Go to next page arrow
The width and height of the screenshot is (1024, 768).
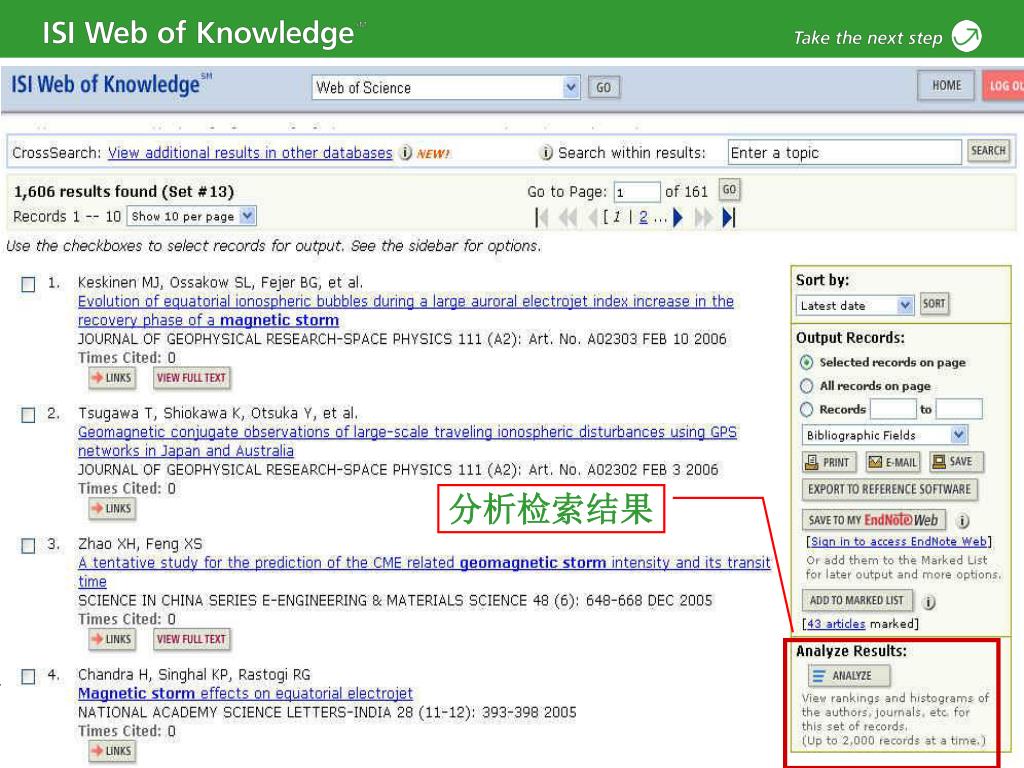coord(678,217)
